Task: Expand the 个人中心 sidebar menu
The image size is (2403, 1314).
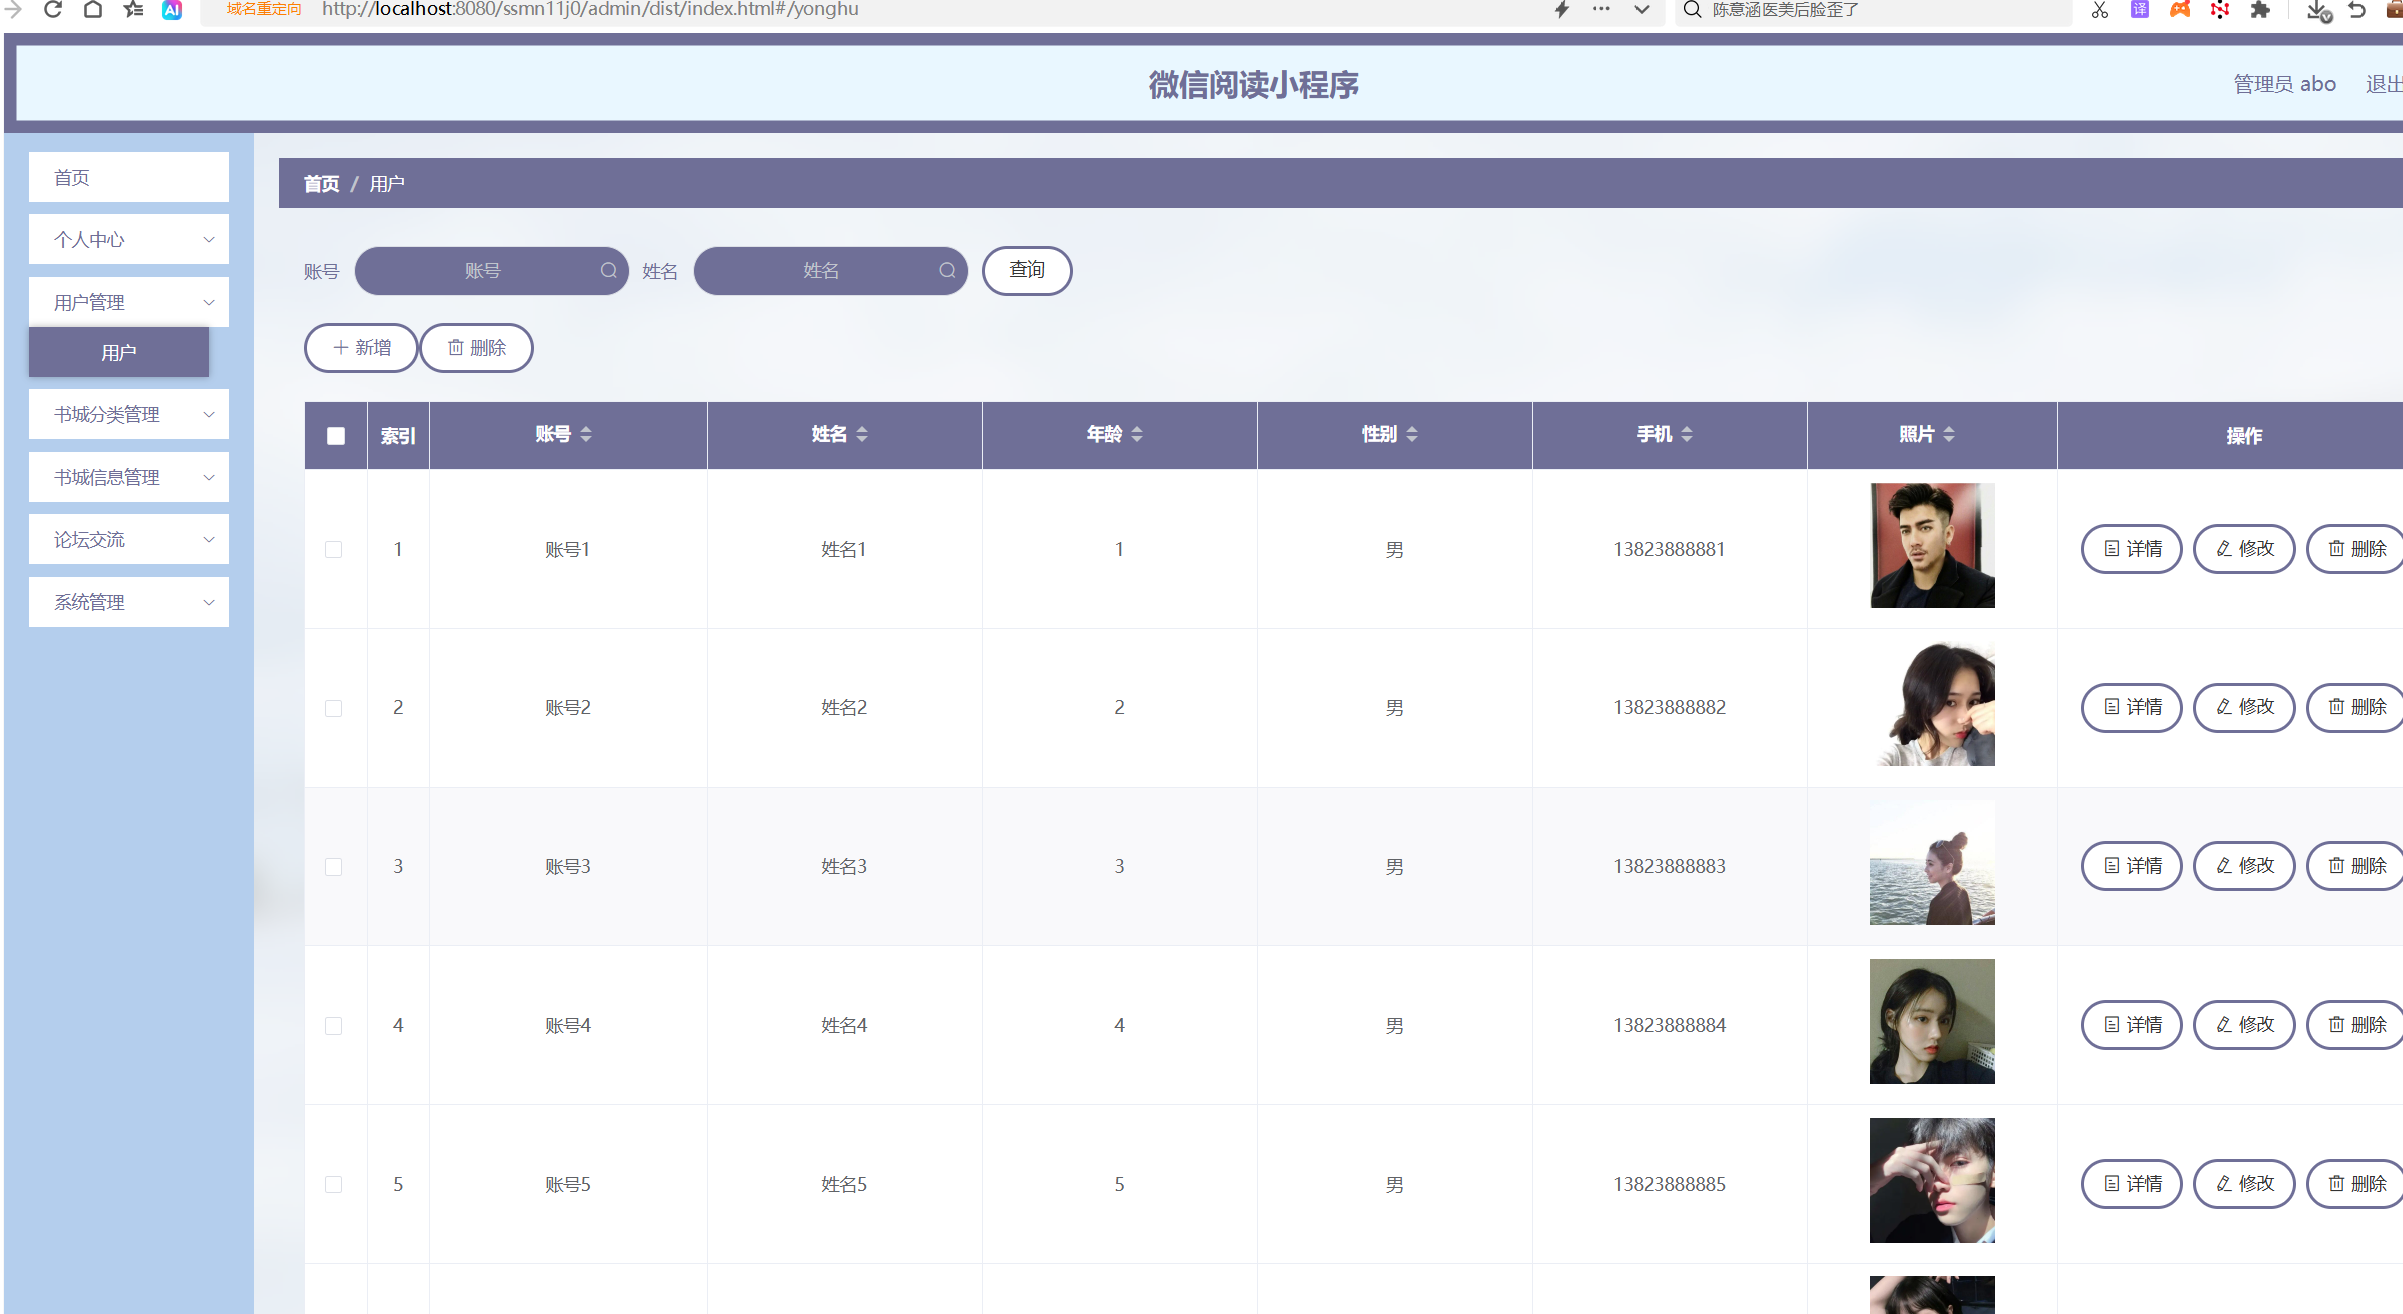Action: click(129, 240)
